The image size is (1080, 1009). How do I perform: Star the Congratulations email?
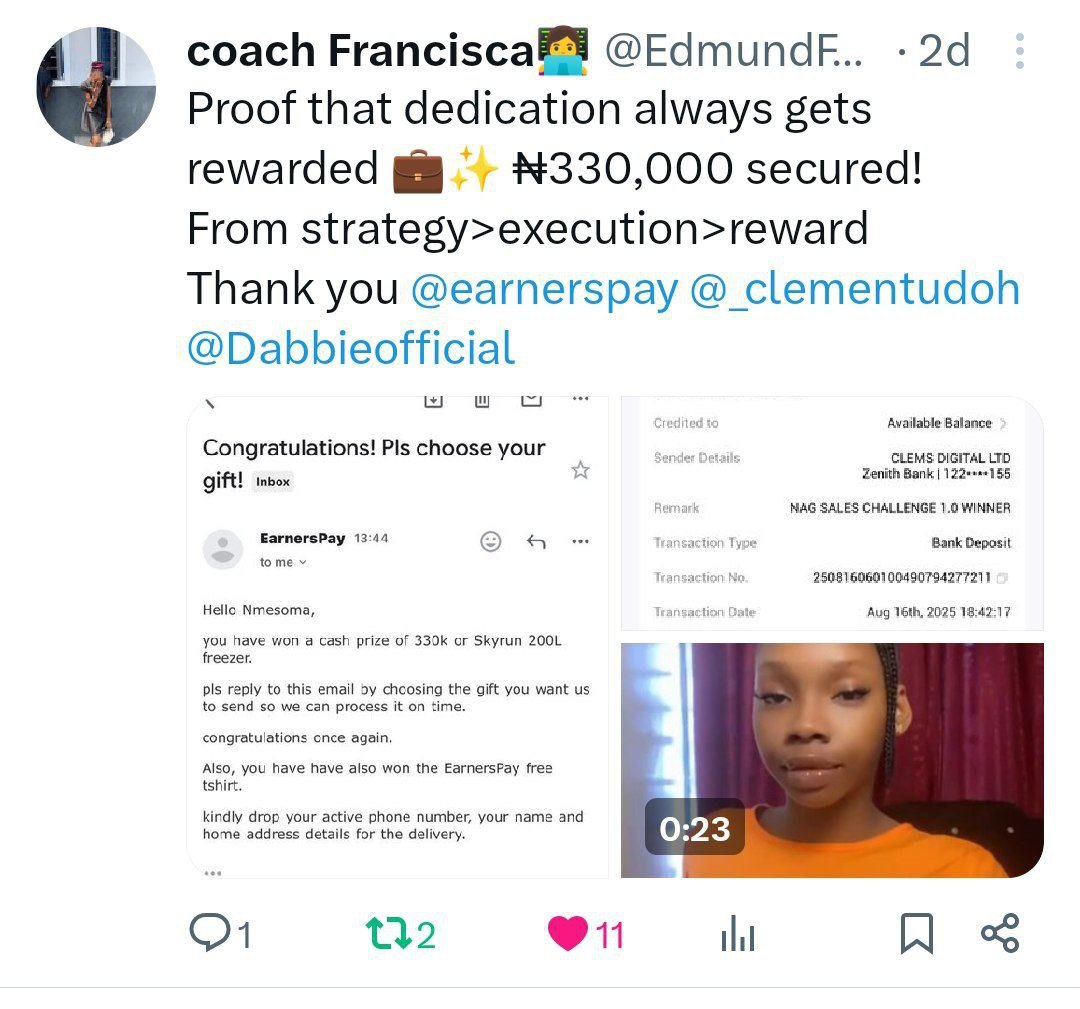(x=581, y=470)
